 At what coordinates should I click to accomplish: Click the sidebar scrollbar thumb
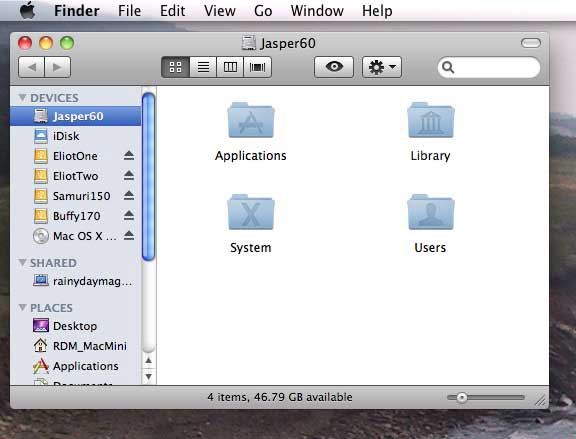click(148, 176)
